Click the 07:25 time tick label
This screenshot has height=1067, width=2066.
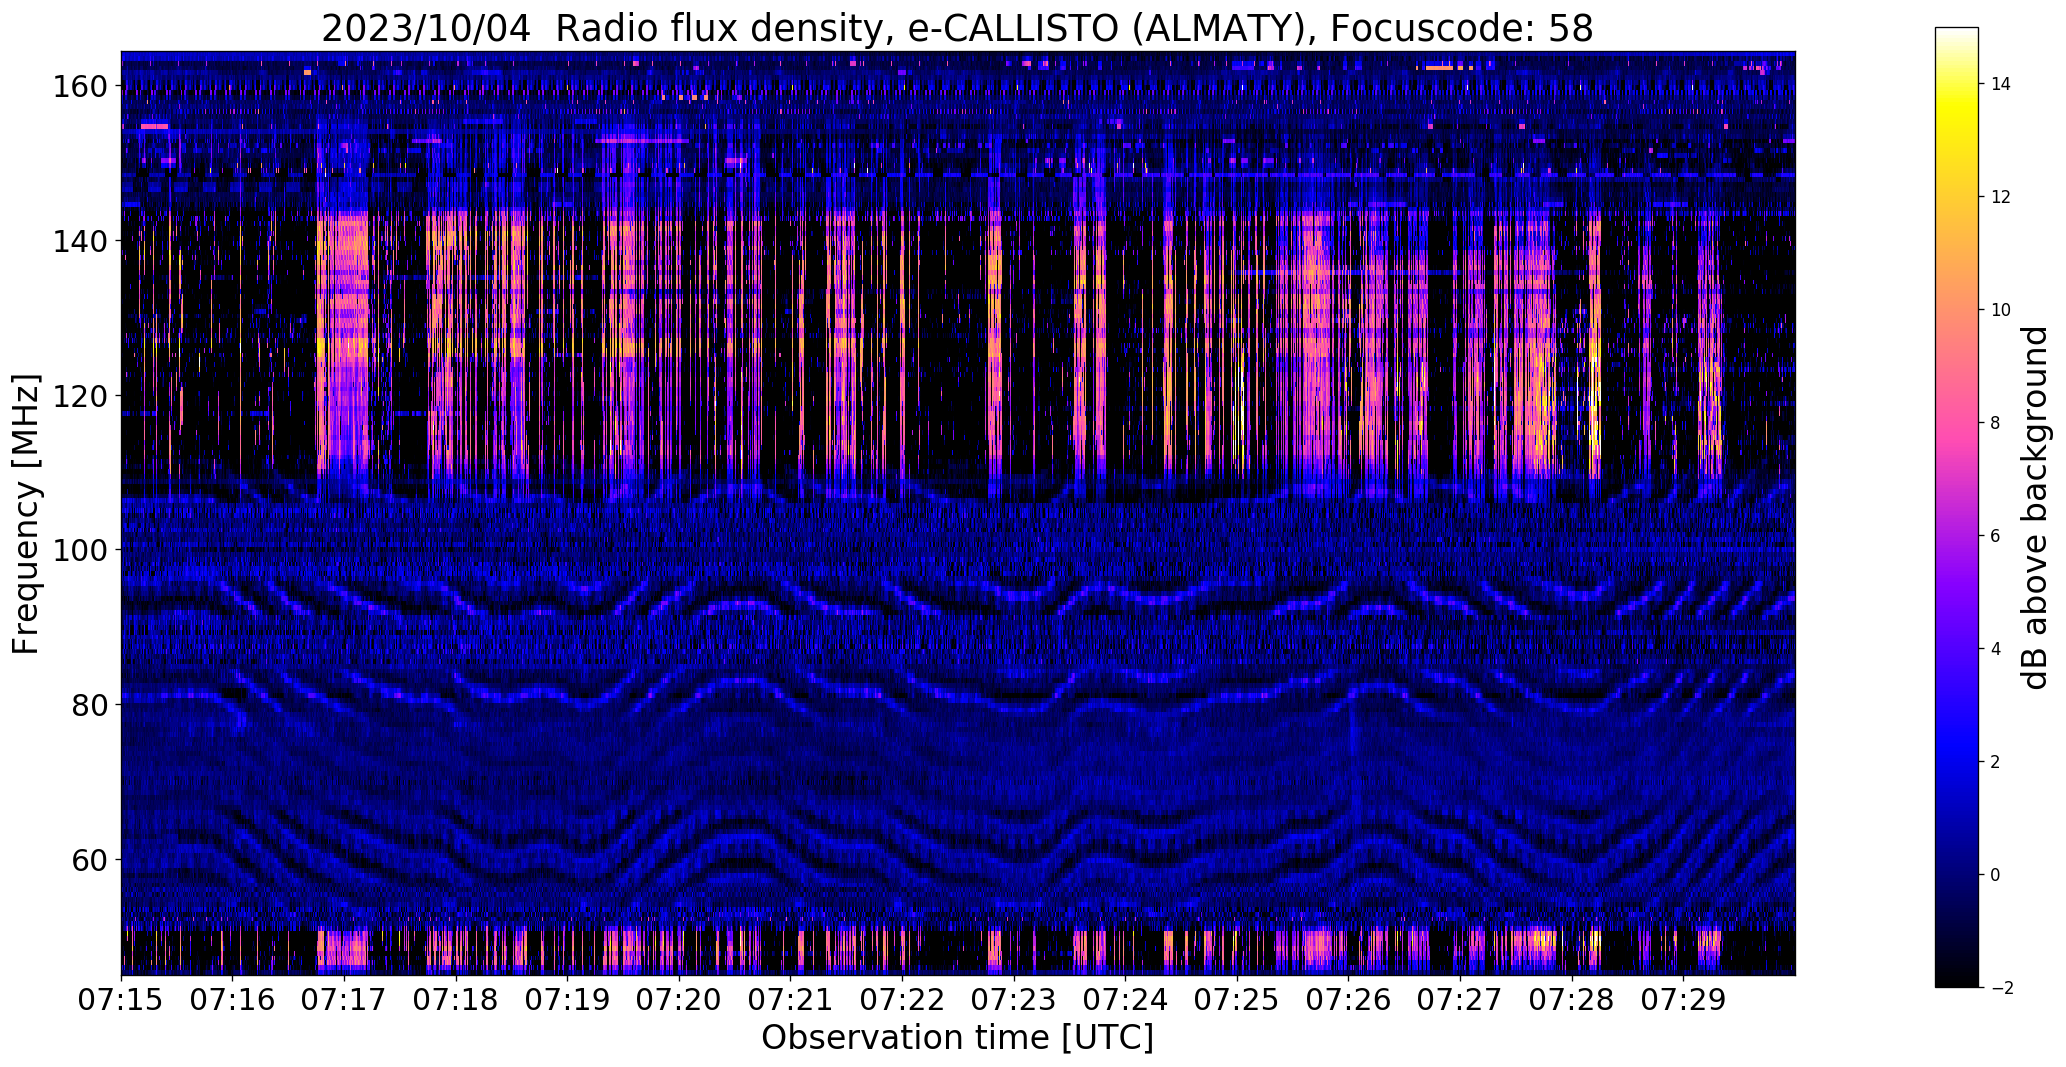1237,1000
